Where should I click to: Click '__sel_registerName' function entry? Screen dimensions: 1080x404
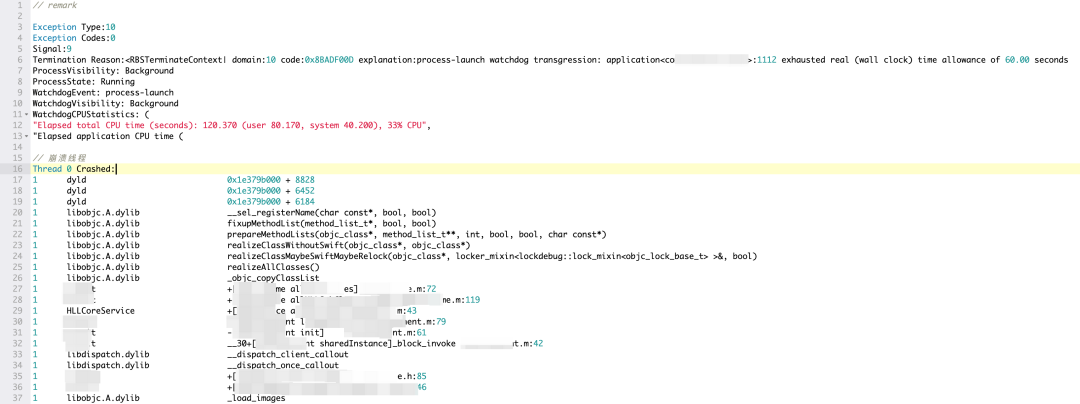point(331,213)
